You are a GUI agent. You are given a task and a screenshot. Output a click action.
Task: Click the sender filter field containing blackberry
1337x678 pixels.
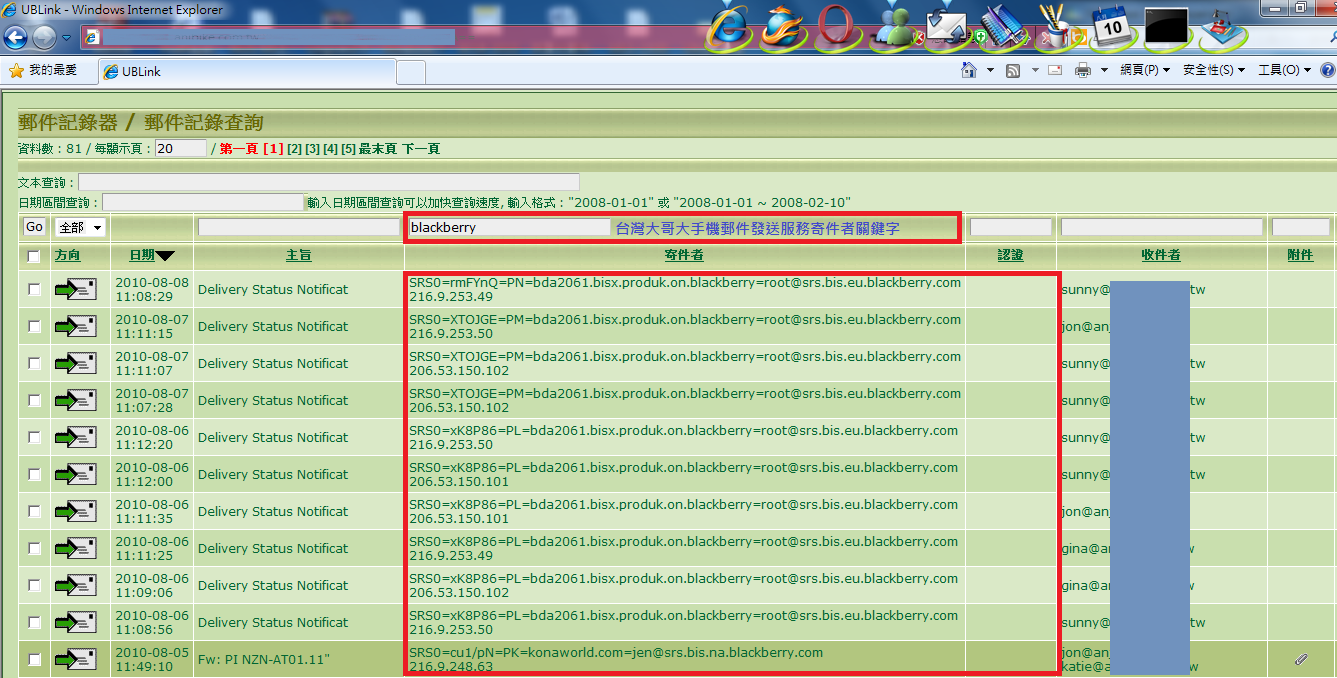(x=510, y=227)
